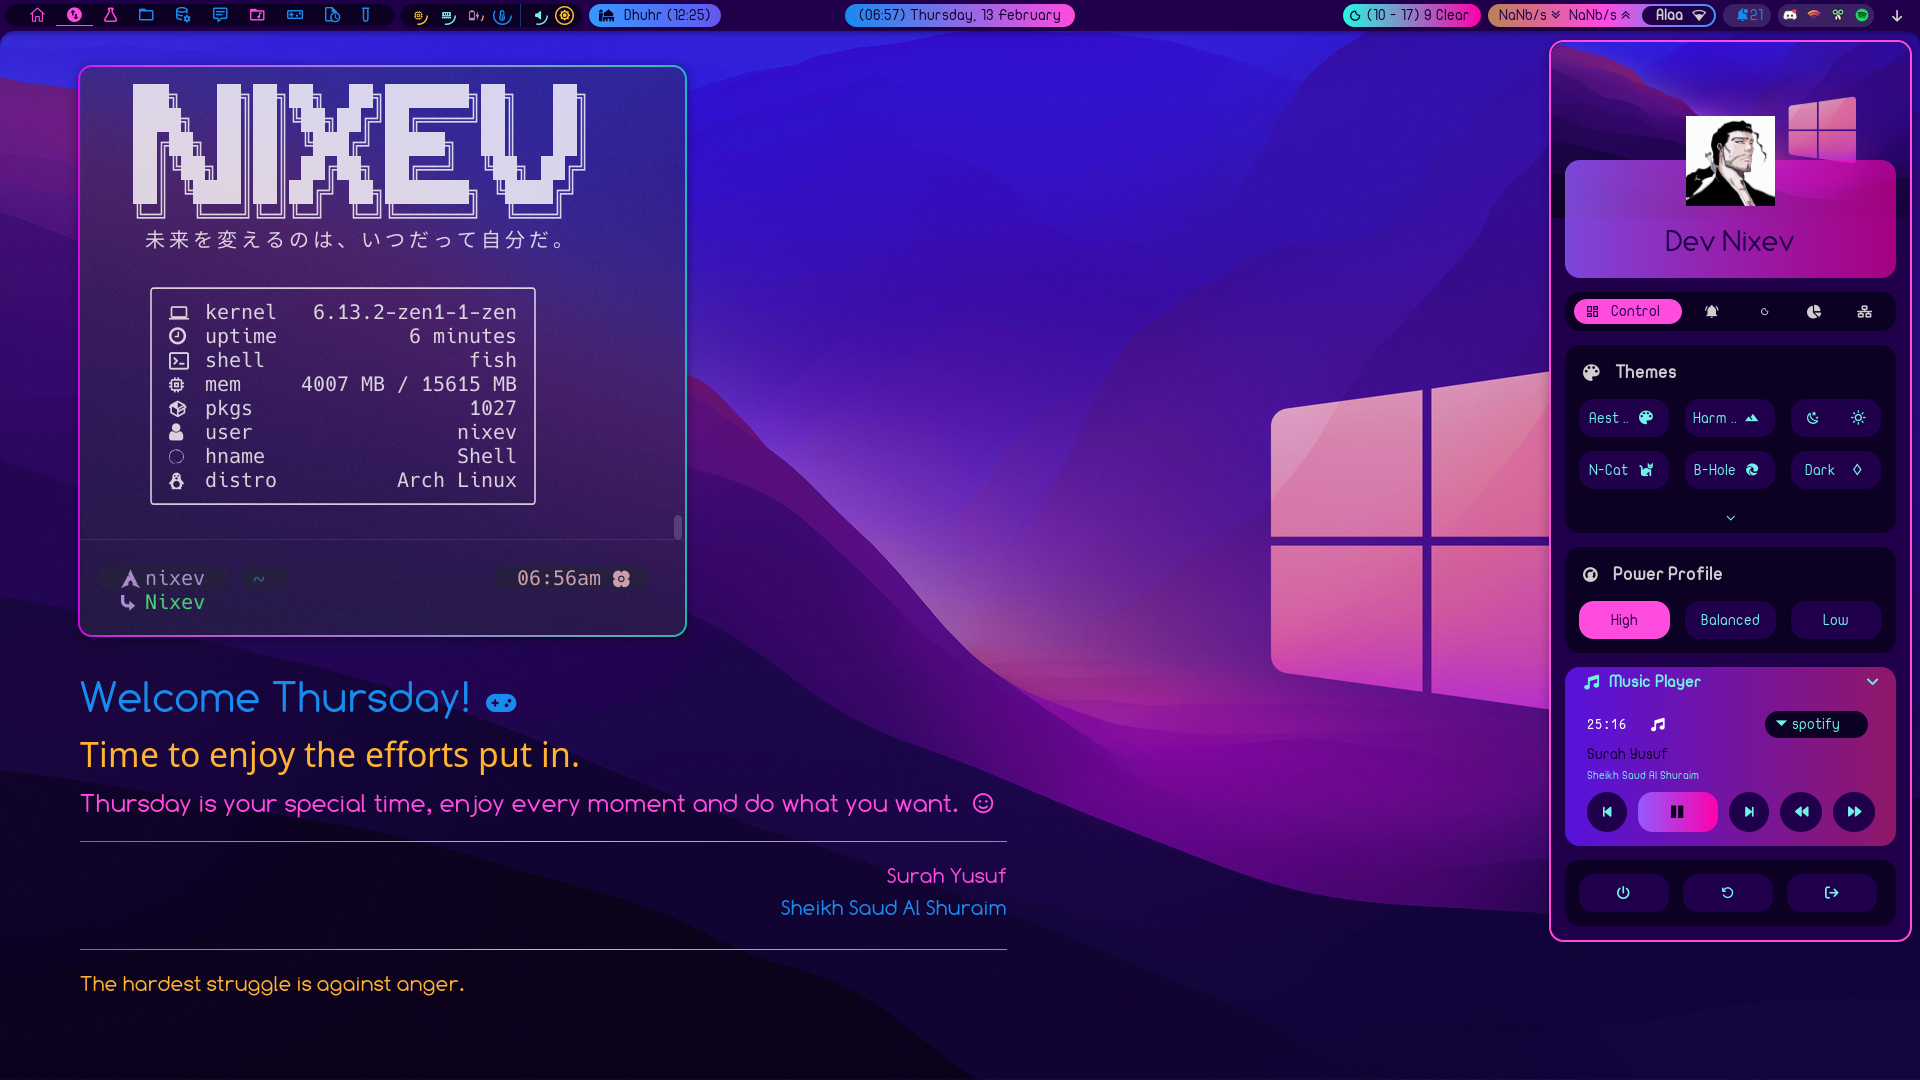This screenshot has width=1920, height=1080.
Task: Open the spotify player source dropdown
Action: click(x=1814, y=724)
